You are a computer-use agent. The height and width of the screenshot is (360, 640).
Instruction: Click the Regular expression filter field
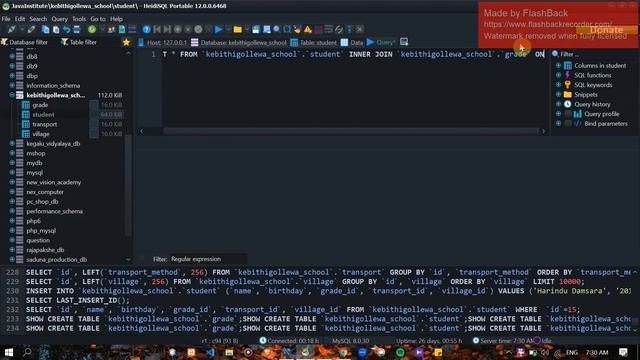[x=208, y=259]
